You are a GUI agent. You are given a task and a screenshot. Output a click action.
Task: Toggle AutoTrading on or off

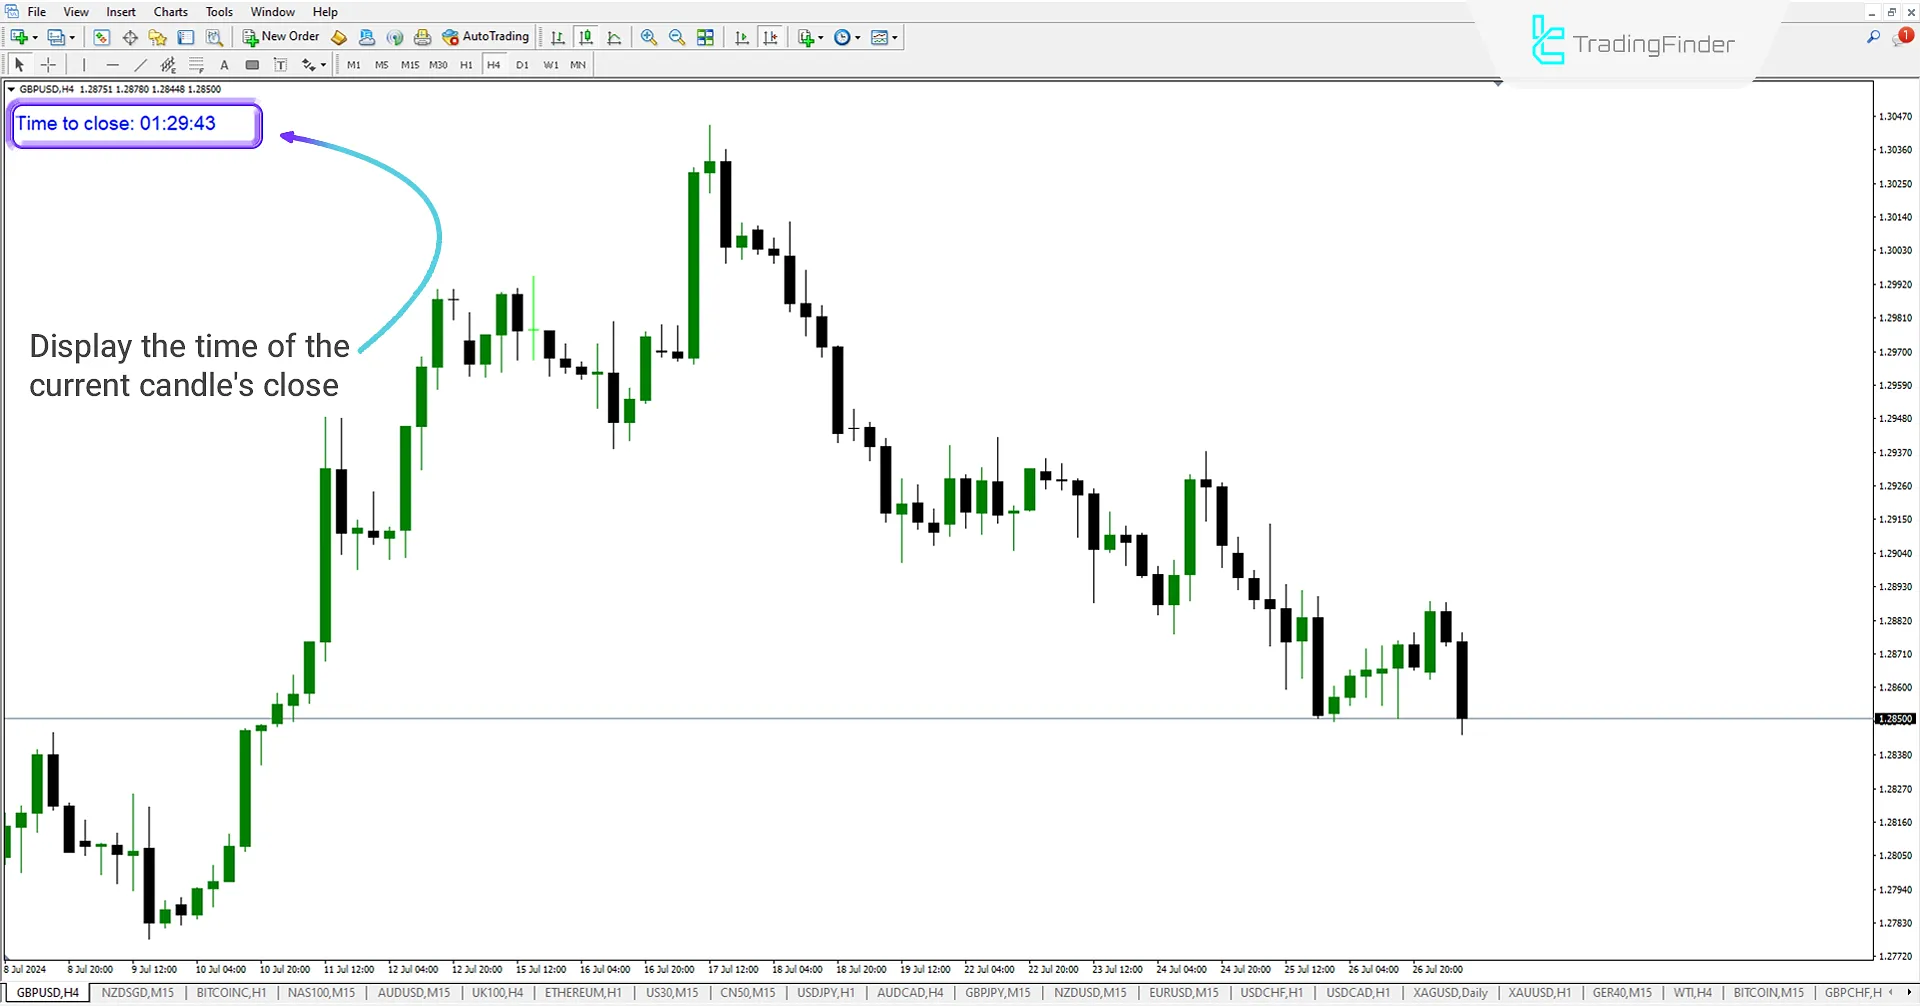tap(487, 36)
